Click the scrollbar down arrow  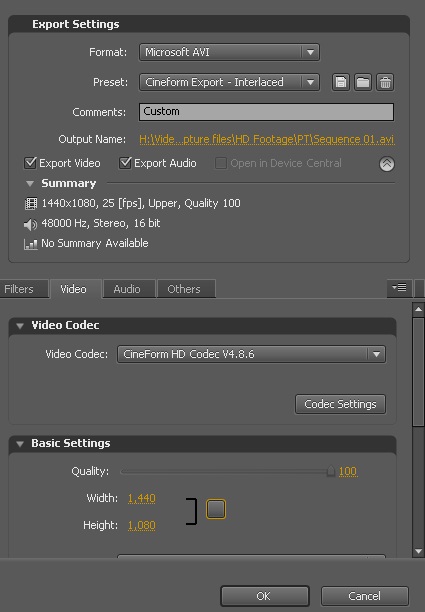[418, 551]
